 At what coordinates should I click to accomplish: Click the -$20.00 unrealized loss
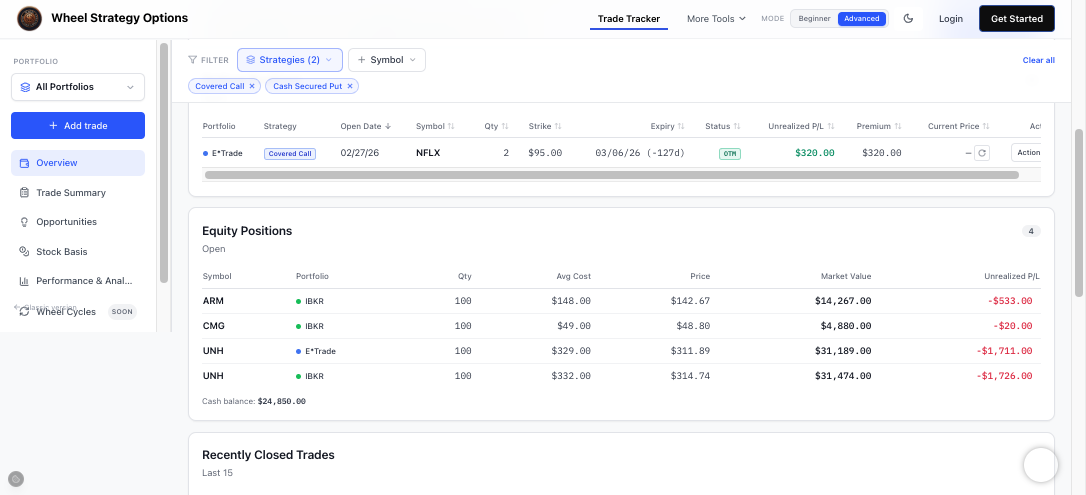click(1011, 326)
